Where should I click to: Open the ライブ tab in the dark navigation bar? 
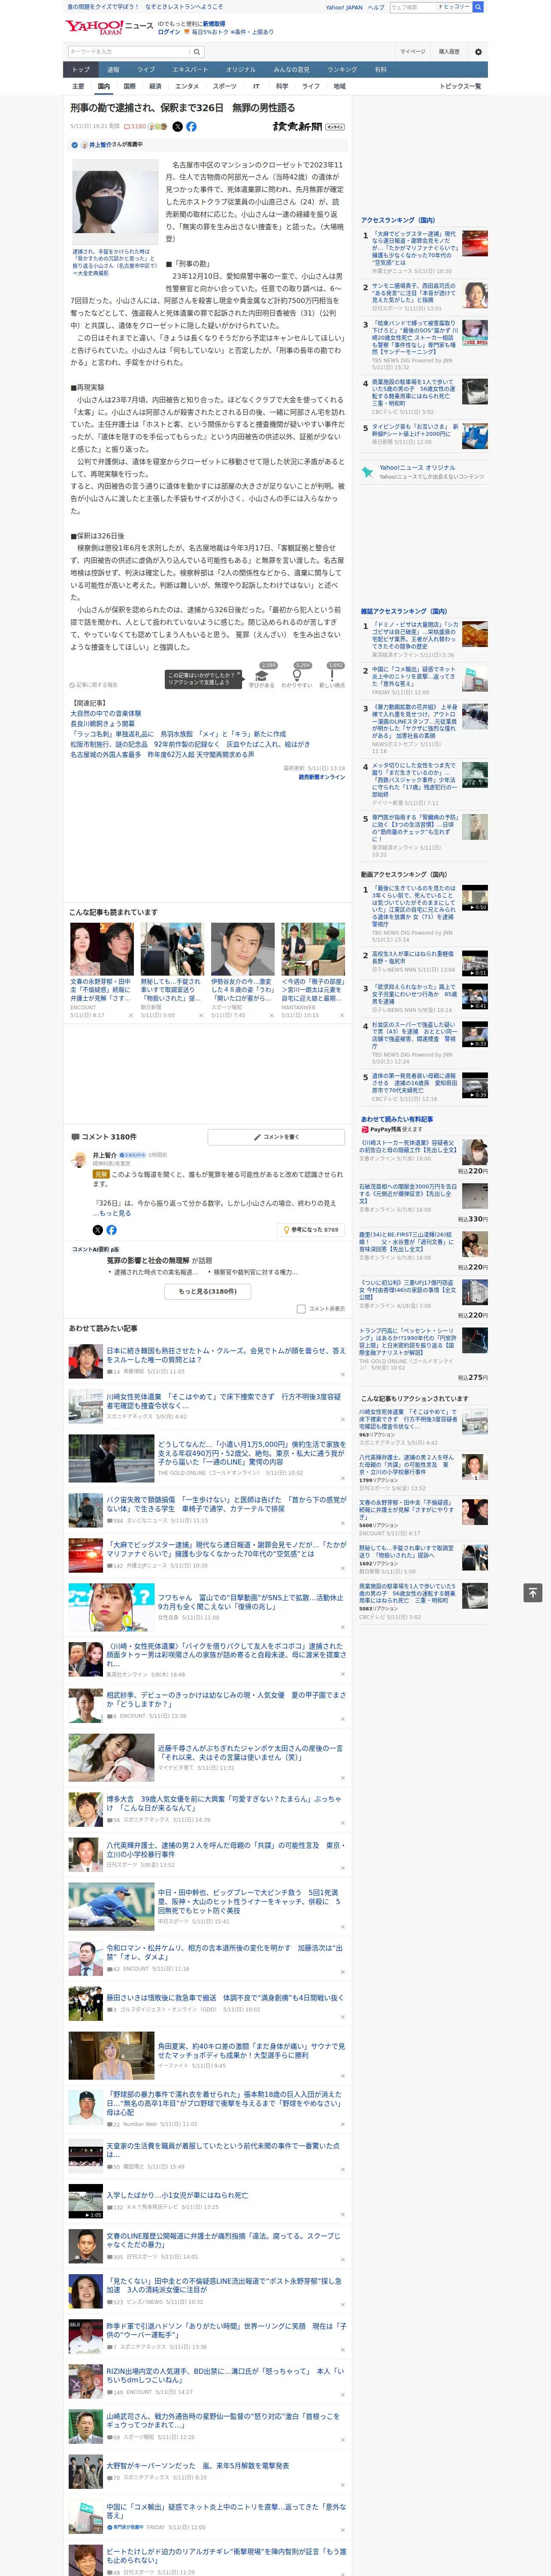tap(146, 70)
